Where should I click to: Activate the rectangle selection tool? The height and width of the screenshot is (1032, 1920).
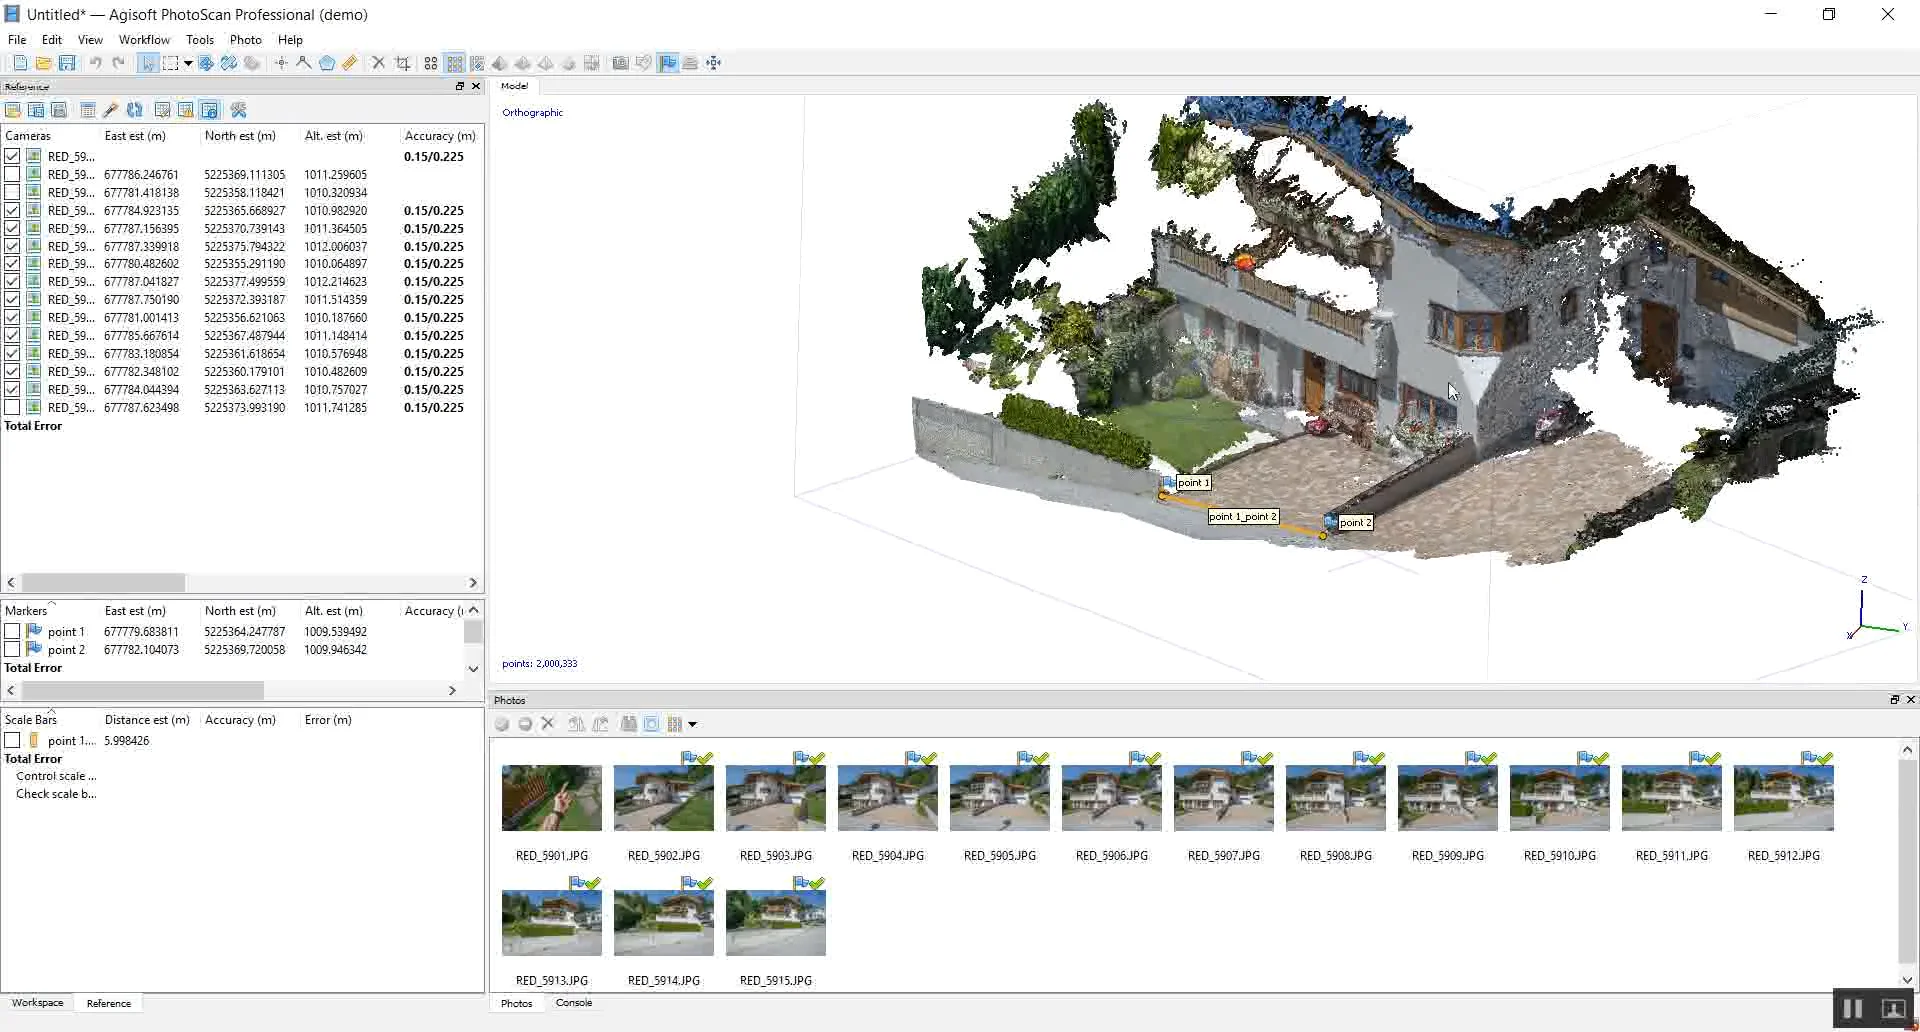point(170,63)
